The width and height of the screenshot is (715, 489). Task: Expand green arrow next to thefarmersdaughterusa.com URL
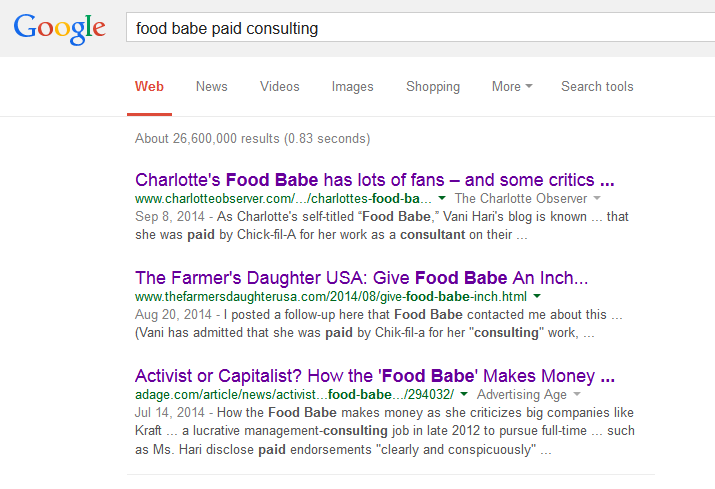coord(537,297)
